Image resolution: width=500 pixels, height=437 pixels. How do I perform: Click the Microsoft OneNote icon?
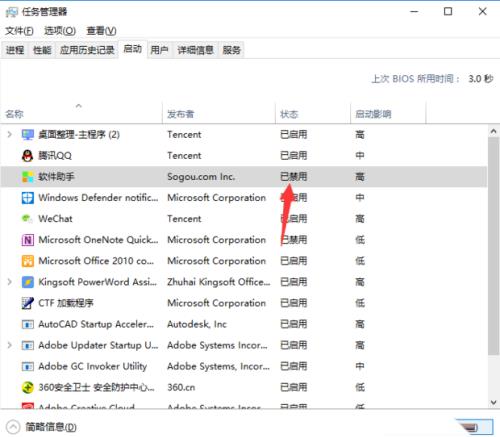27,240
